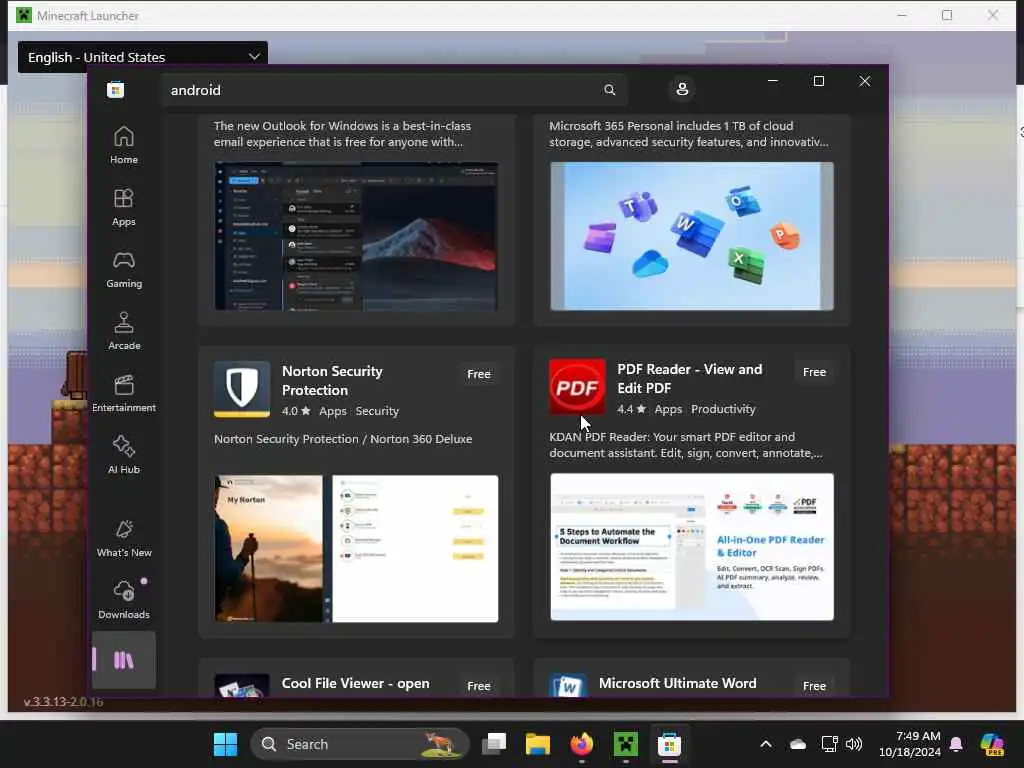Viewport: 1024px width, 768px height.
Task: Show hidden system tray icons
Action: [766, 744]
